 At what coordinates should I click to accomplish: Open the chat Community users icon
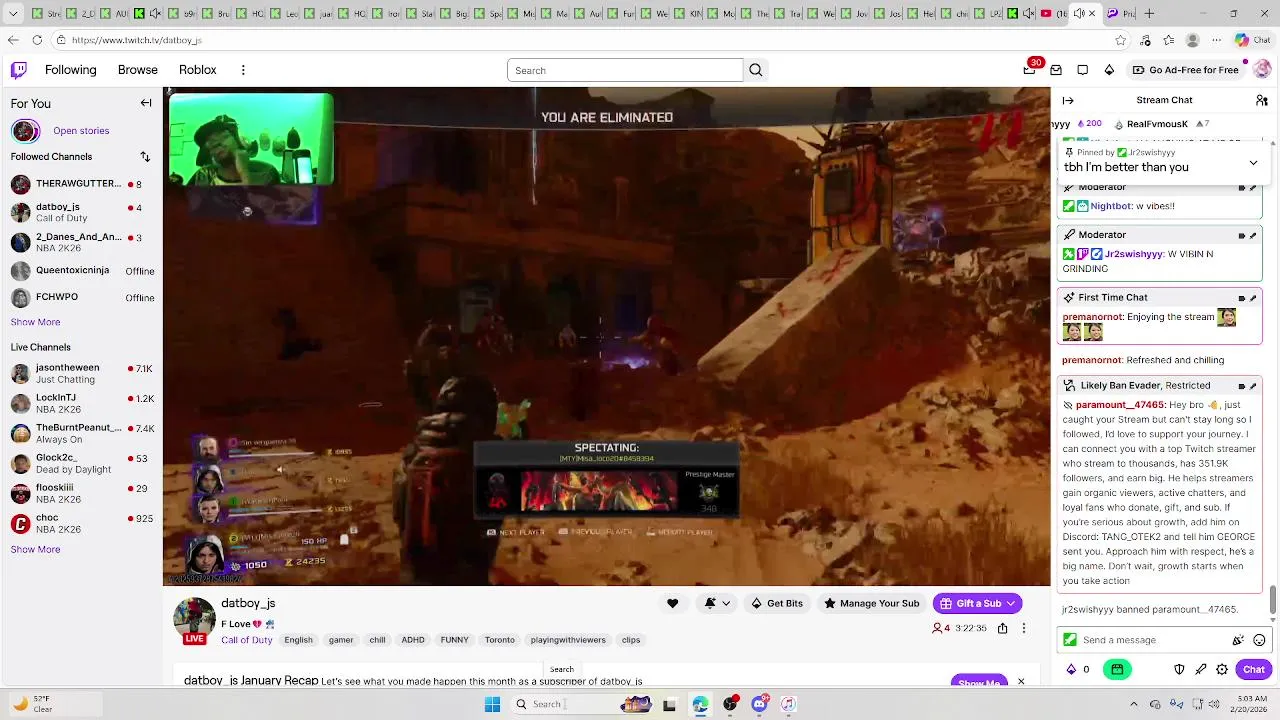[x=1261, y=100]
